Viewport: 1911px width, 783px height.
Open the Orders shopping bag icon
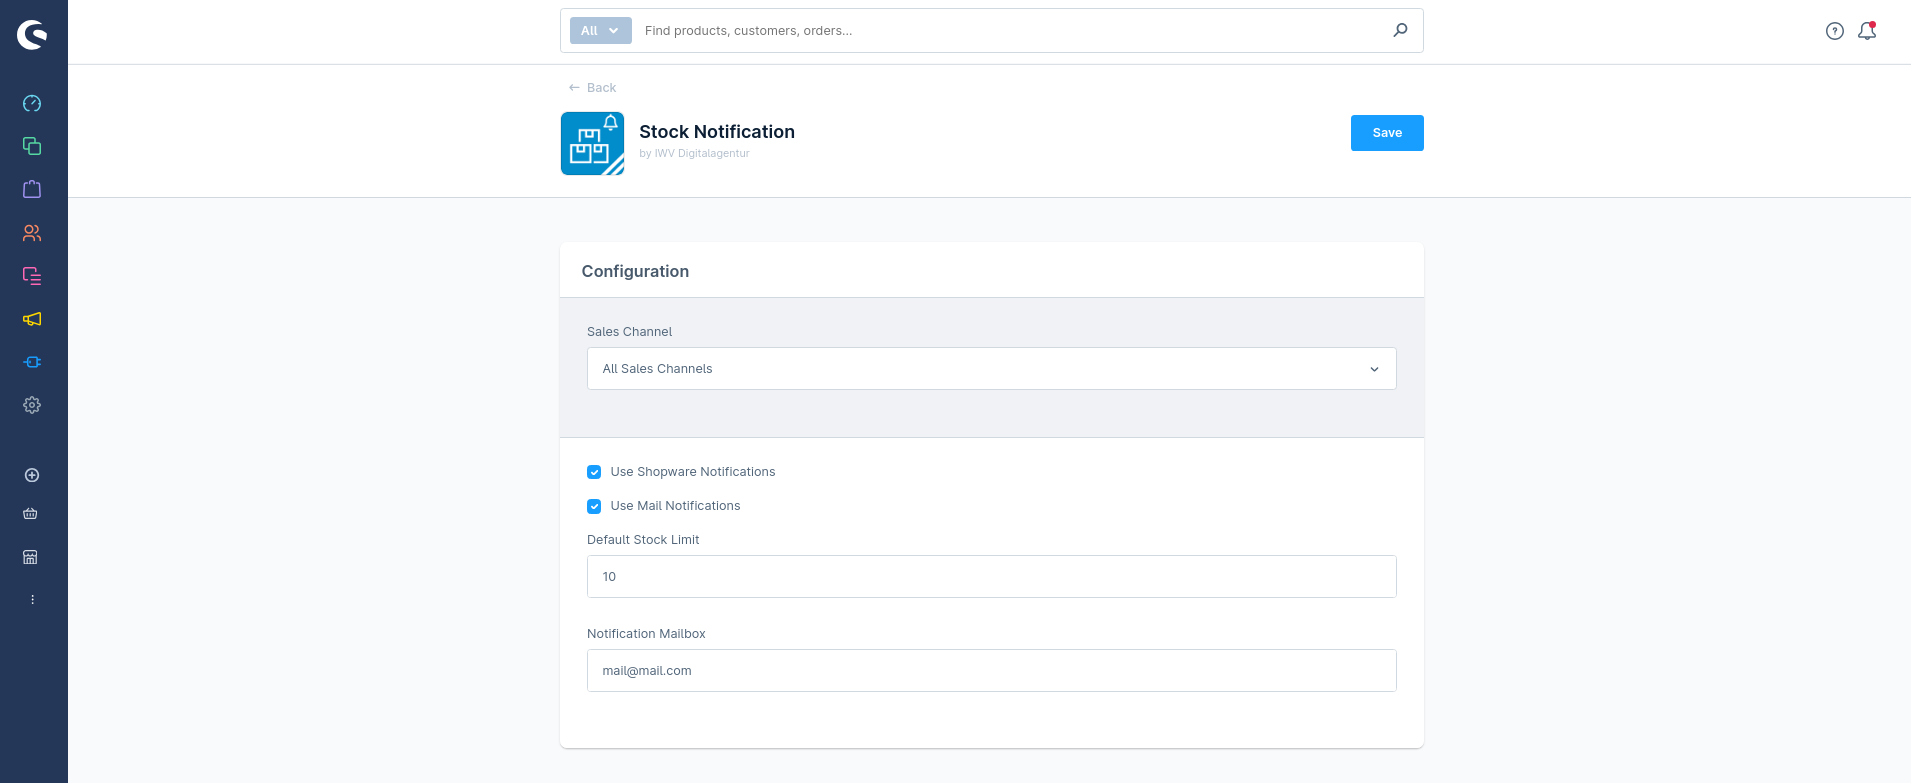[x=32, y=189]
